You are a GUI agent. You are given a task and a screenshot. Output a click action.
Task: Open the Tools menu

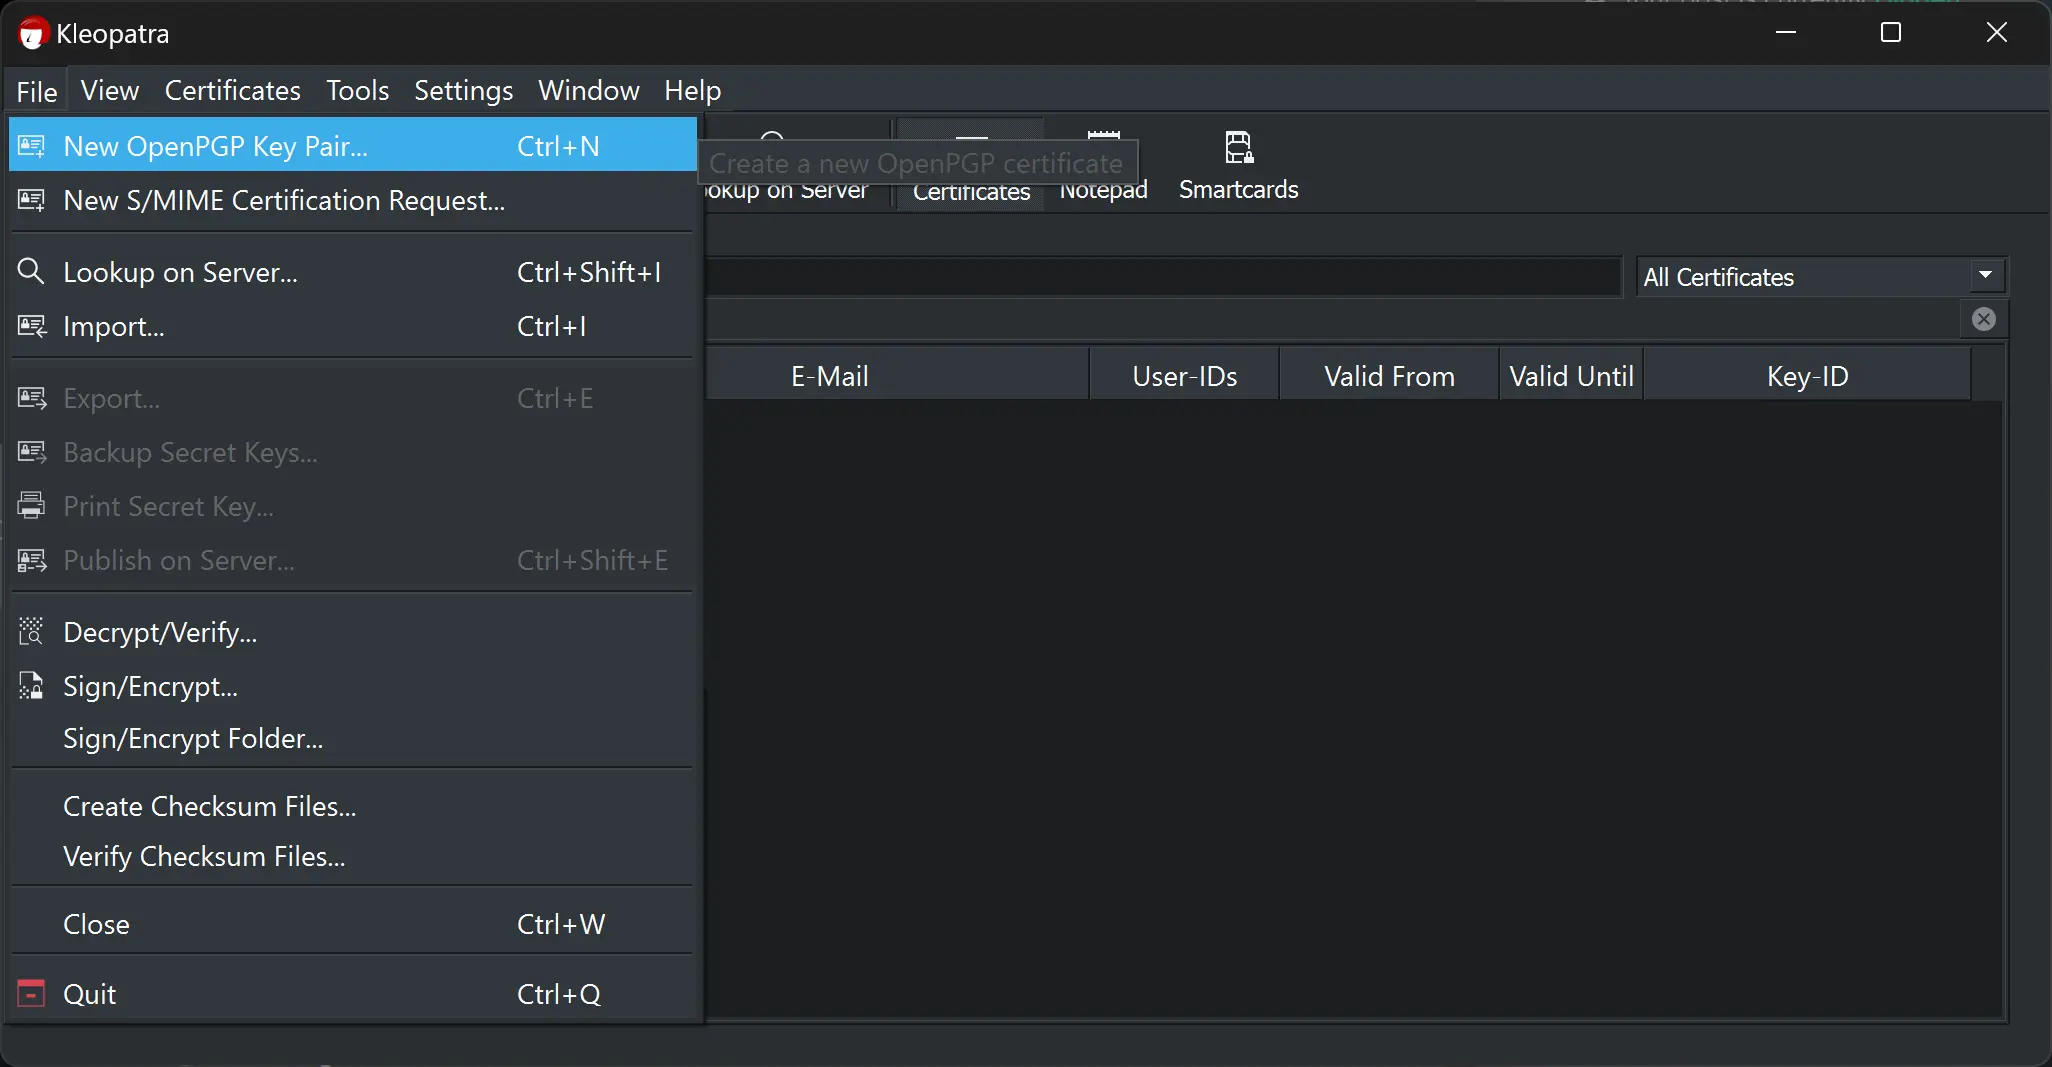point(357,90)
